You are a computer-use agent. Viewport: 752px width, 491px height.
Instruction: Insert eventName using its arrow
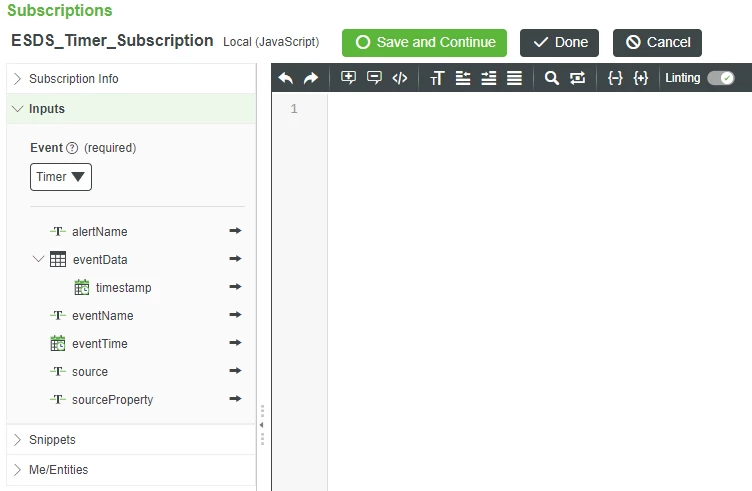pyautogui.click(x=235, y=315)
